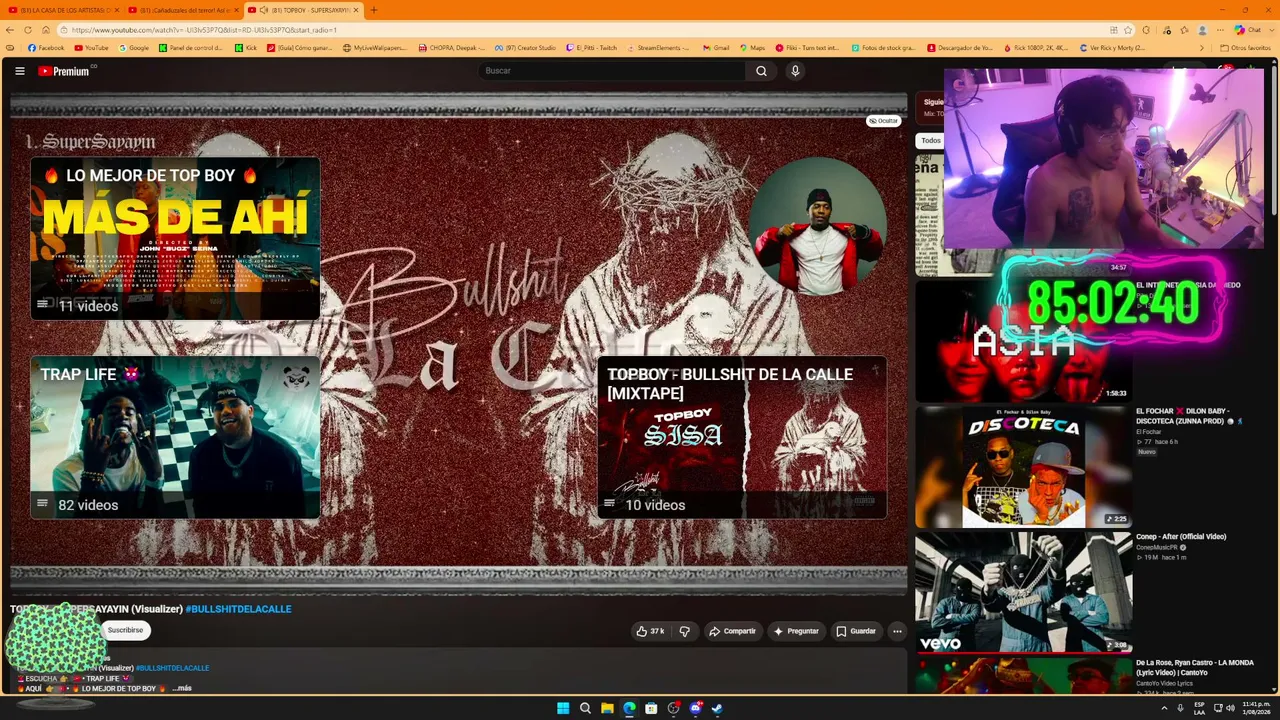Play the Conep - After video thumbnail

(1023, 592)
